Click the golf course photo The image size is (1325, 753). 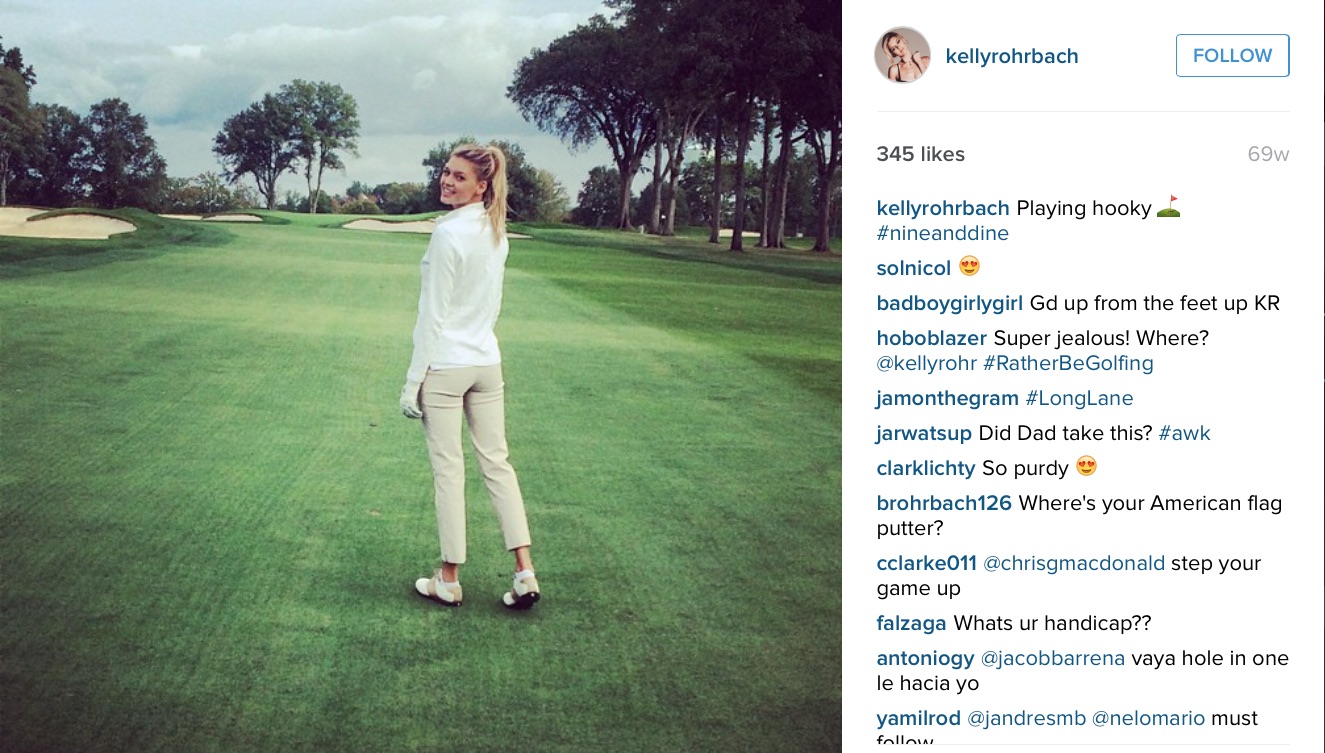click(x=421, y=376)
